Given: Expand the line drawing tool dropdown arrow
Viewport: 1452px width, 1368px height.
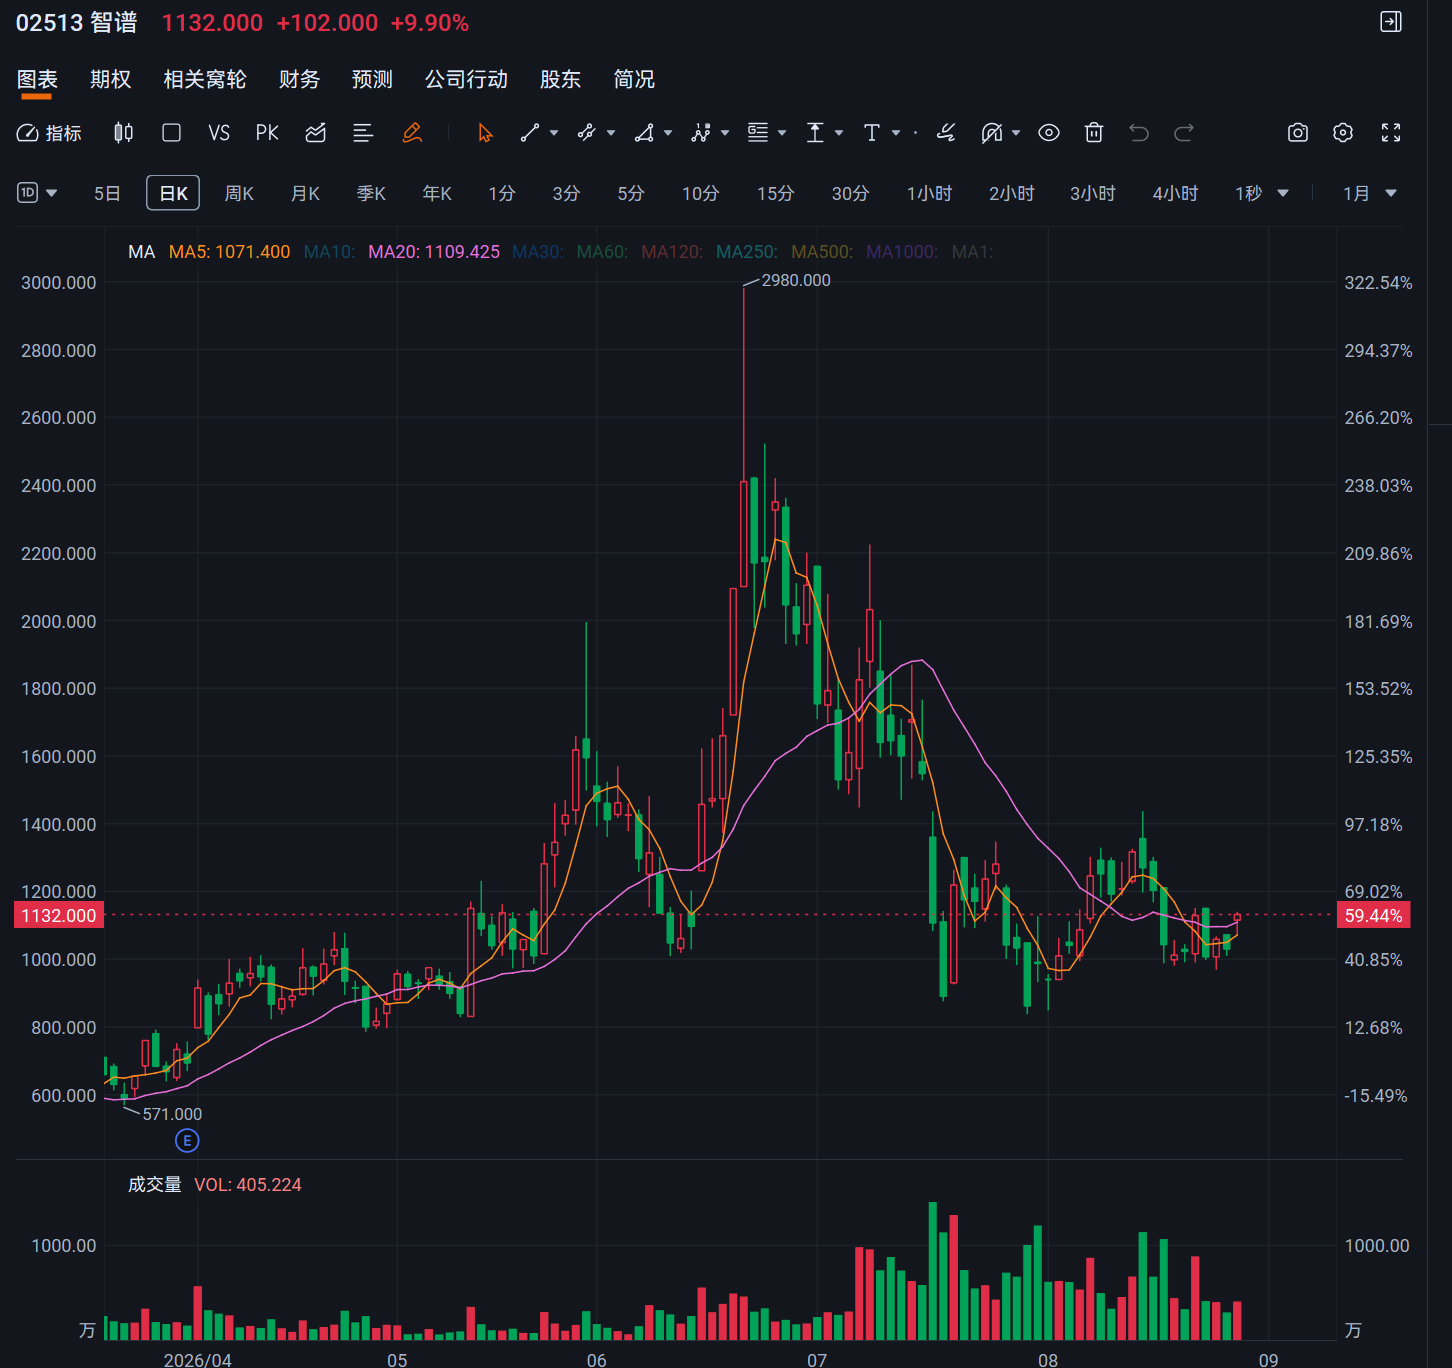Looking at the screenshot, I should pyautogui.click(x=554, y=133).
